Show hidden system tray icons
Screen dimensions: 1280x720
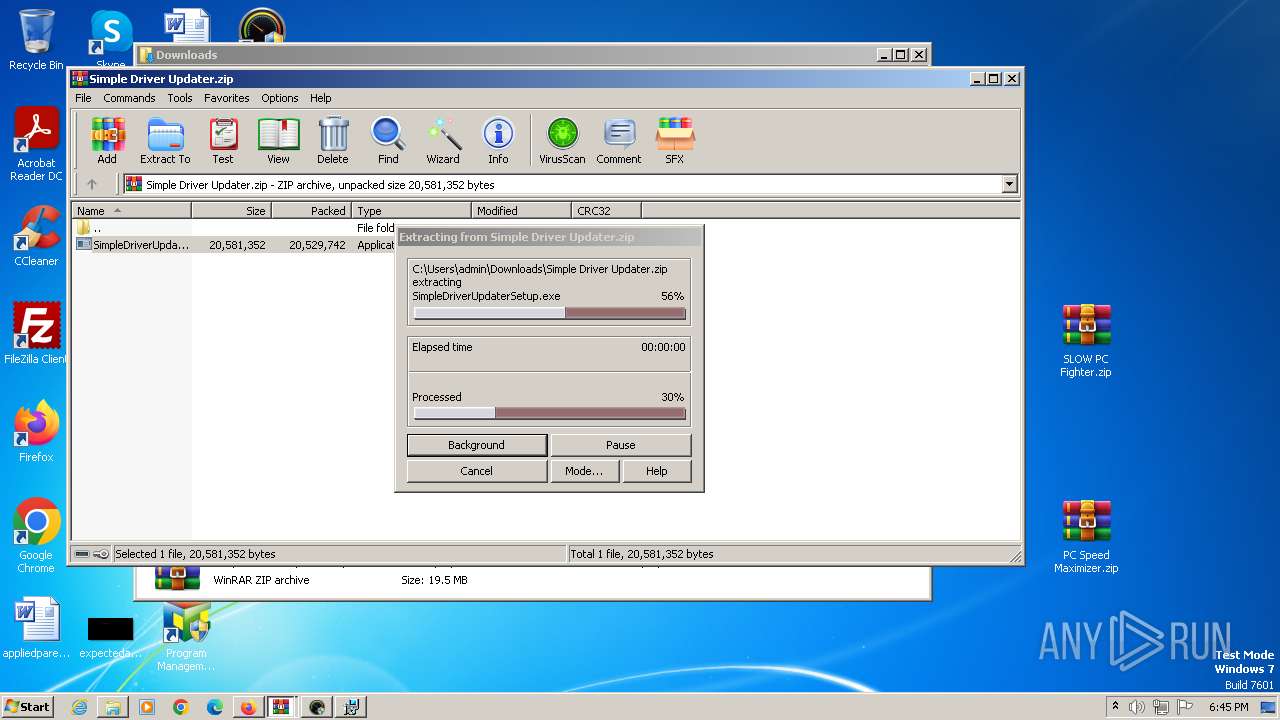1115,707
